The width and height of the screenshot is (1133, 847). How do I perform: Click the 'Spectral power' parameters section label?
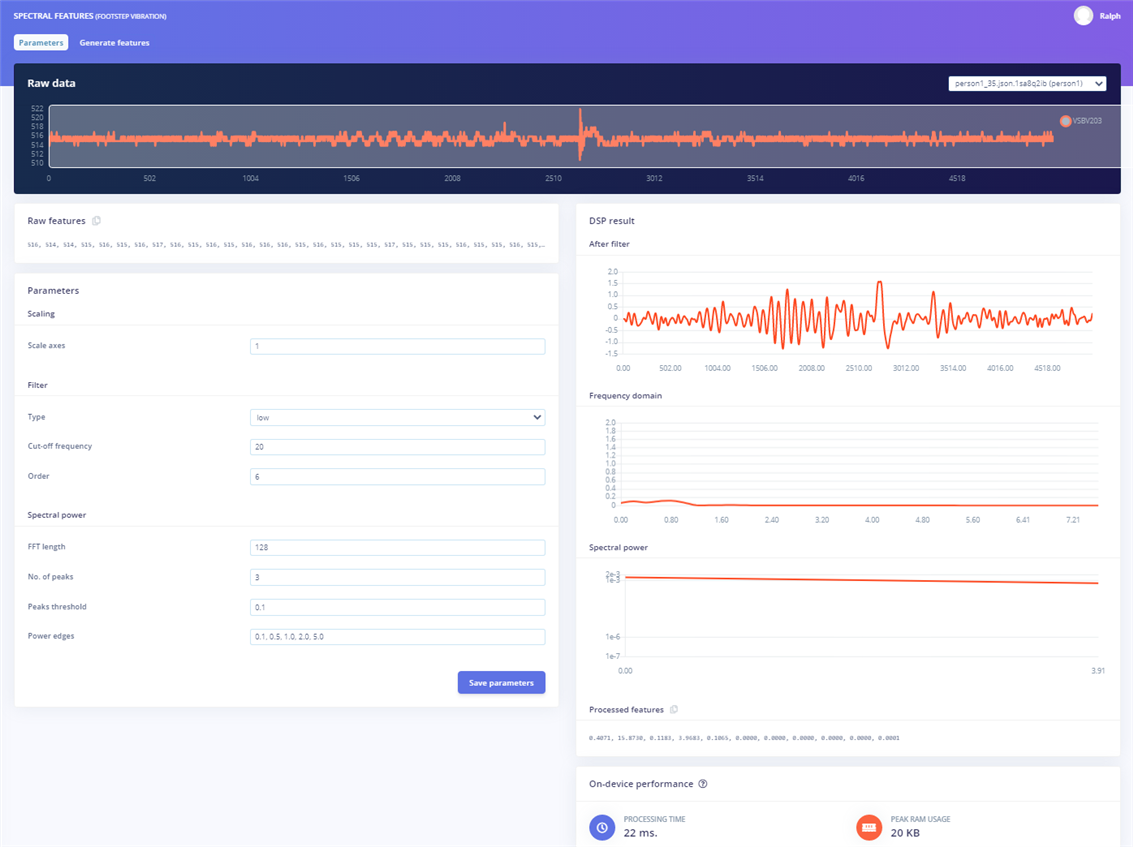pos(56,515)
